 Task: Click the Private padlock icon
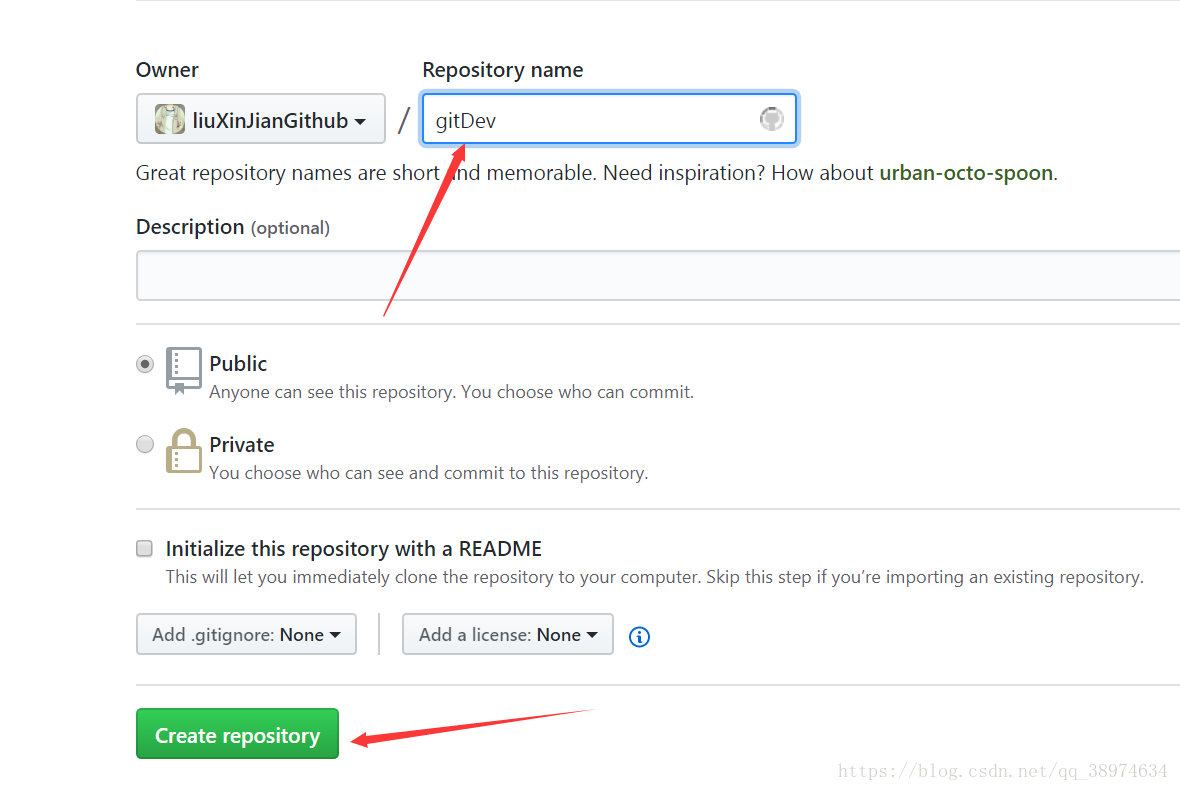[x=184, y=451]
